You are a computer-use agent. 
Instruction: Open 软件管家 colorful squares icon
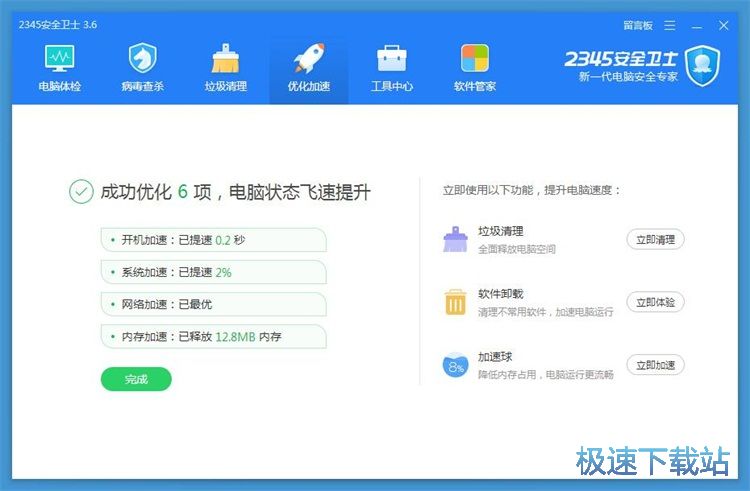point(475,58)
